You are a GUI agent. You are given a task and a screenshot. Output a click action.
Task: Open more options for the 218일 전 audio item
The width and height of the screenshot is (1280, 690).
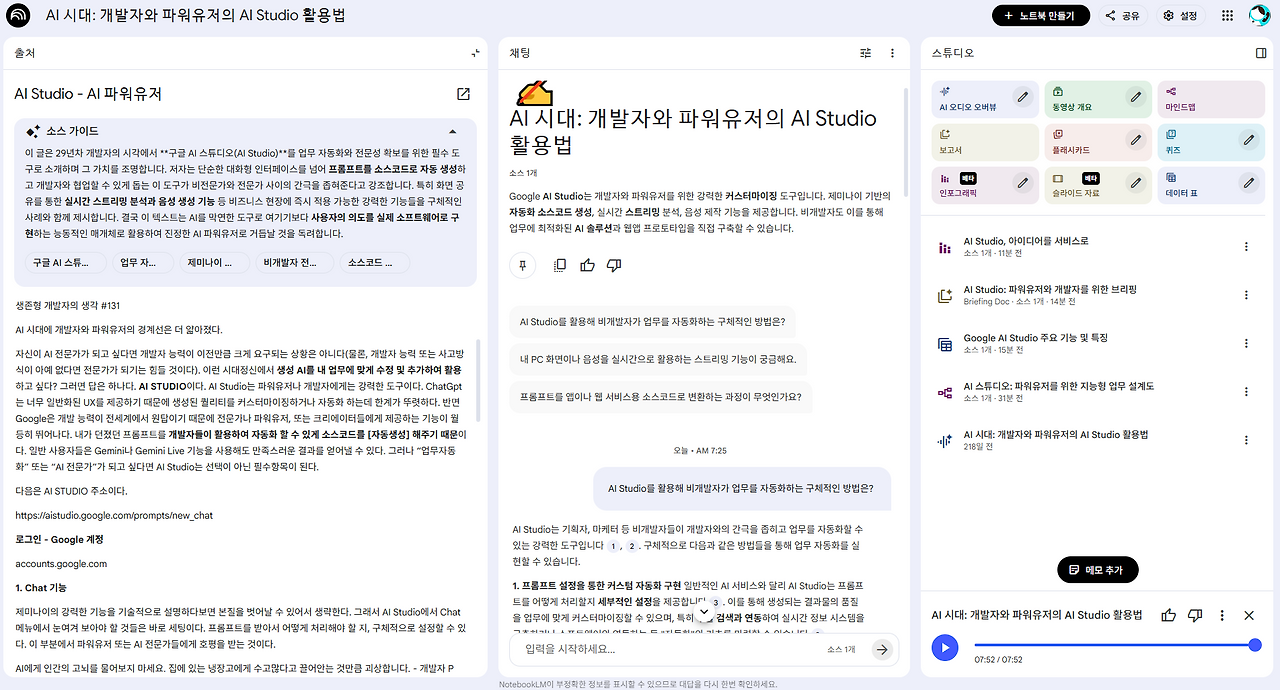point(1246,440)
